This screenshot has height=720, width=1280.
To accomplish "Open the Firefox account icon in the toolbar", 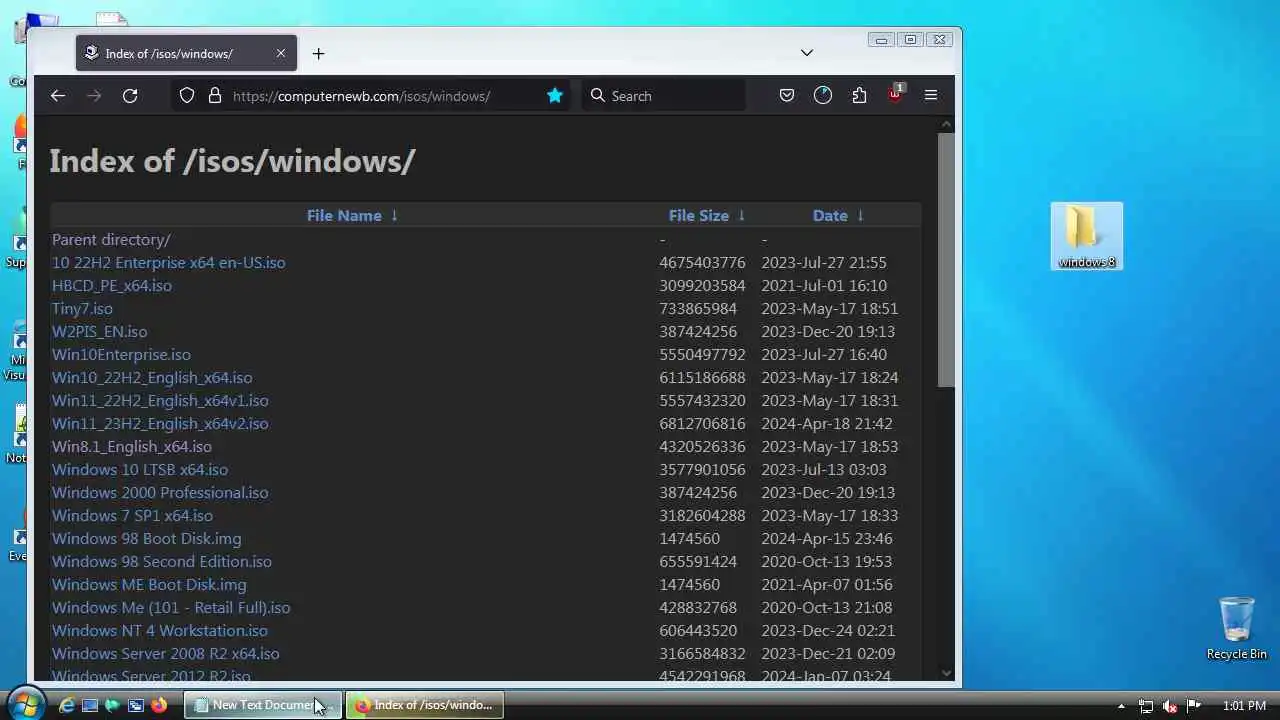I will click(823, 96).
